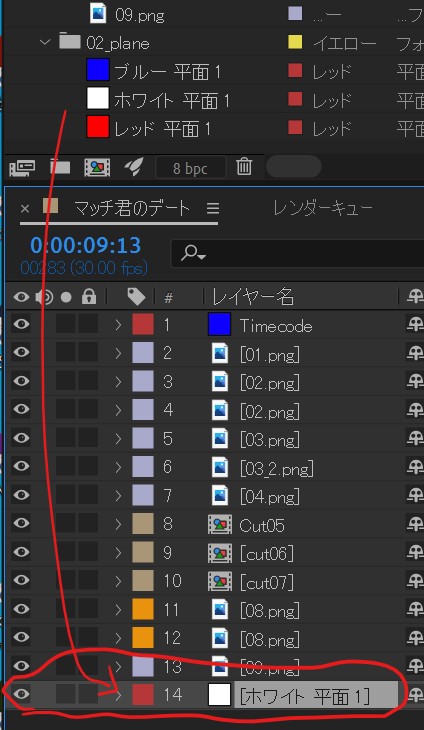Screen dimensions: 424x730
Task: Expand layer 10 [cut07] properties
Action: pos(118,581)
